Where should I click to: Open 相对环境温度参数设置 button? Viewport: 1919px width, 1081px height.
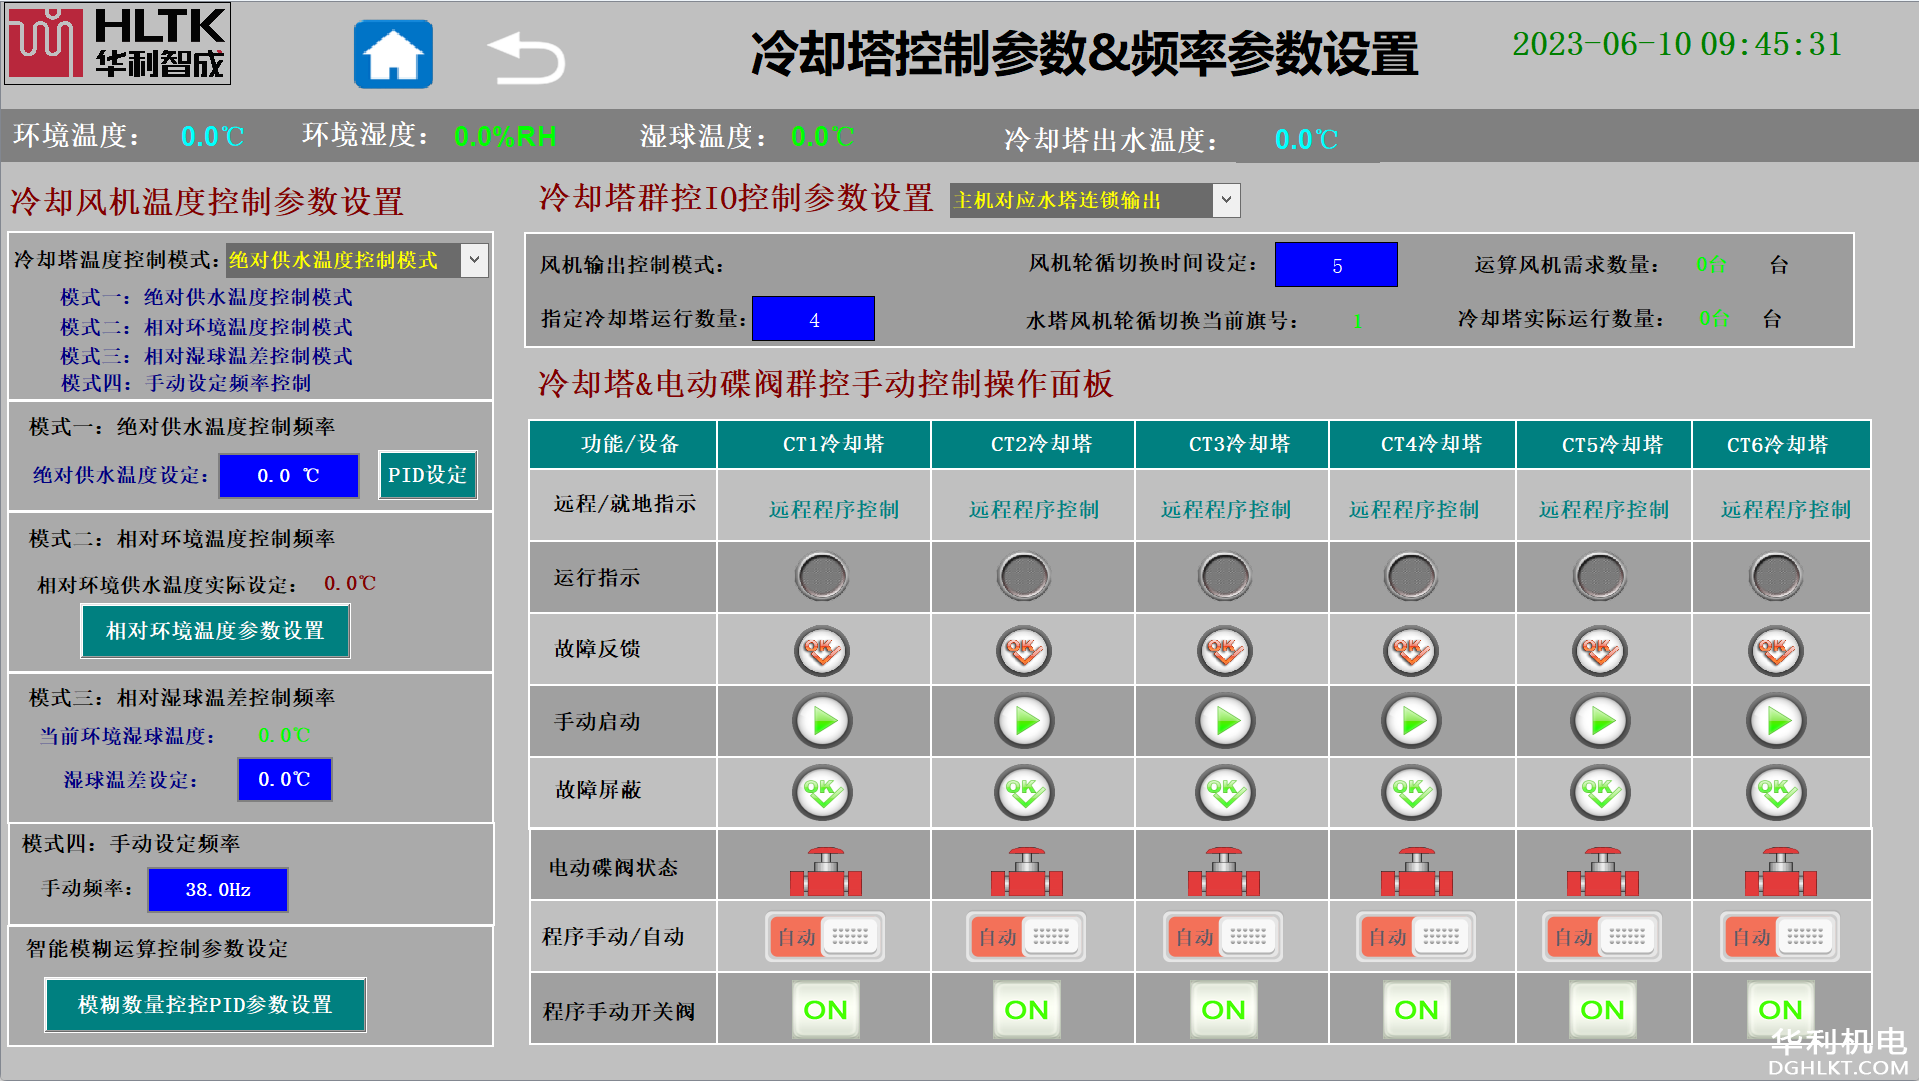pos(215,631)
